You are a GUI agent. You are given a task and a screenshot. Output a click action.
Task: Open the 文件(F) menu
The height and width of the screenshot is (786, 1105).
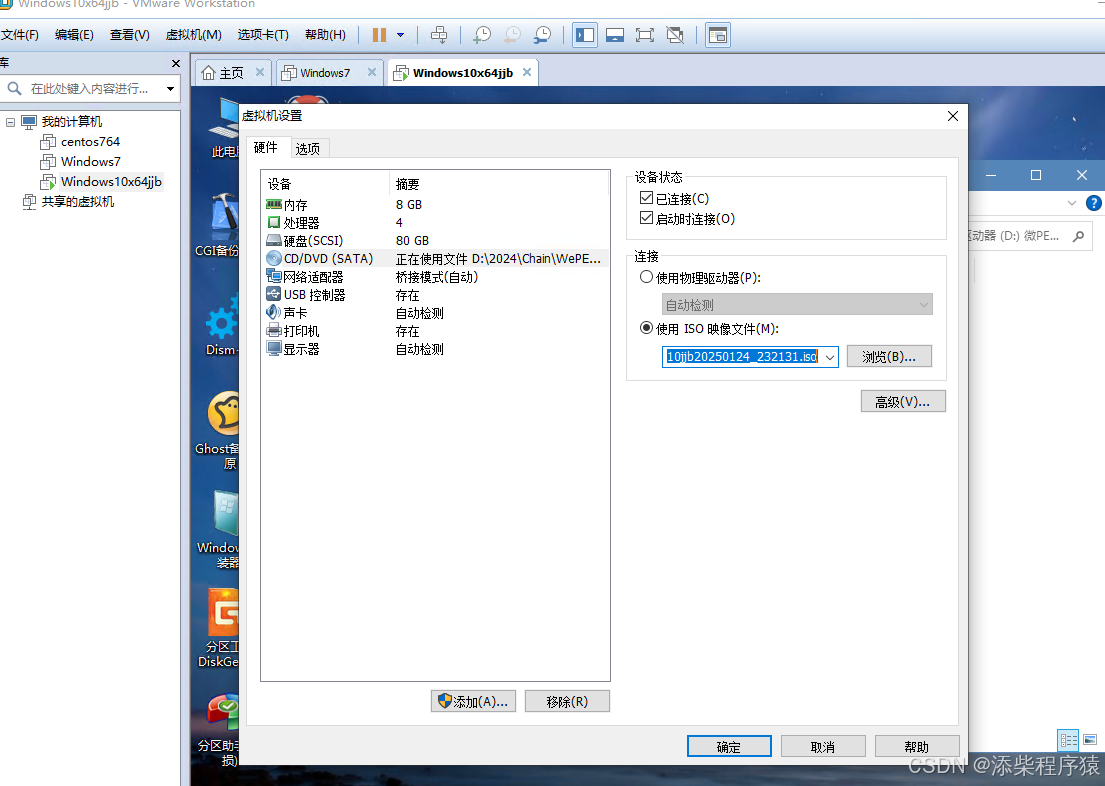20,35
